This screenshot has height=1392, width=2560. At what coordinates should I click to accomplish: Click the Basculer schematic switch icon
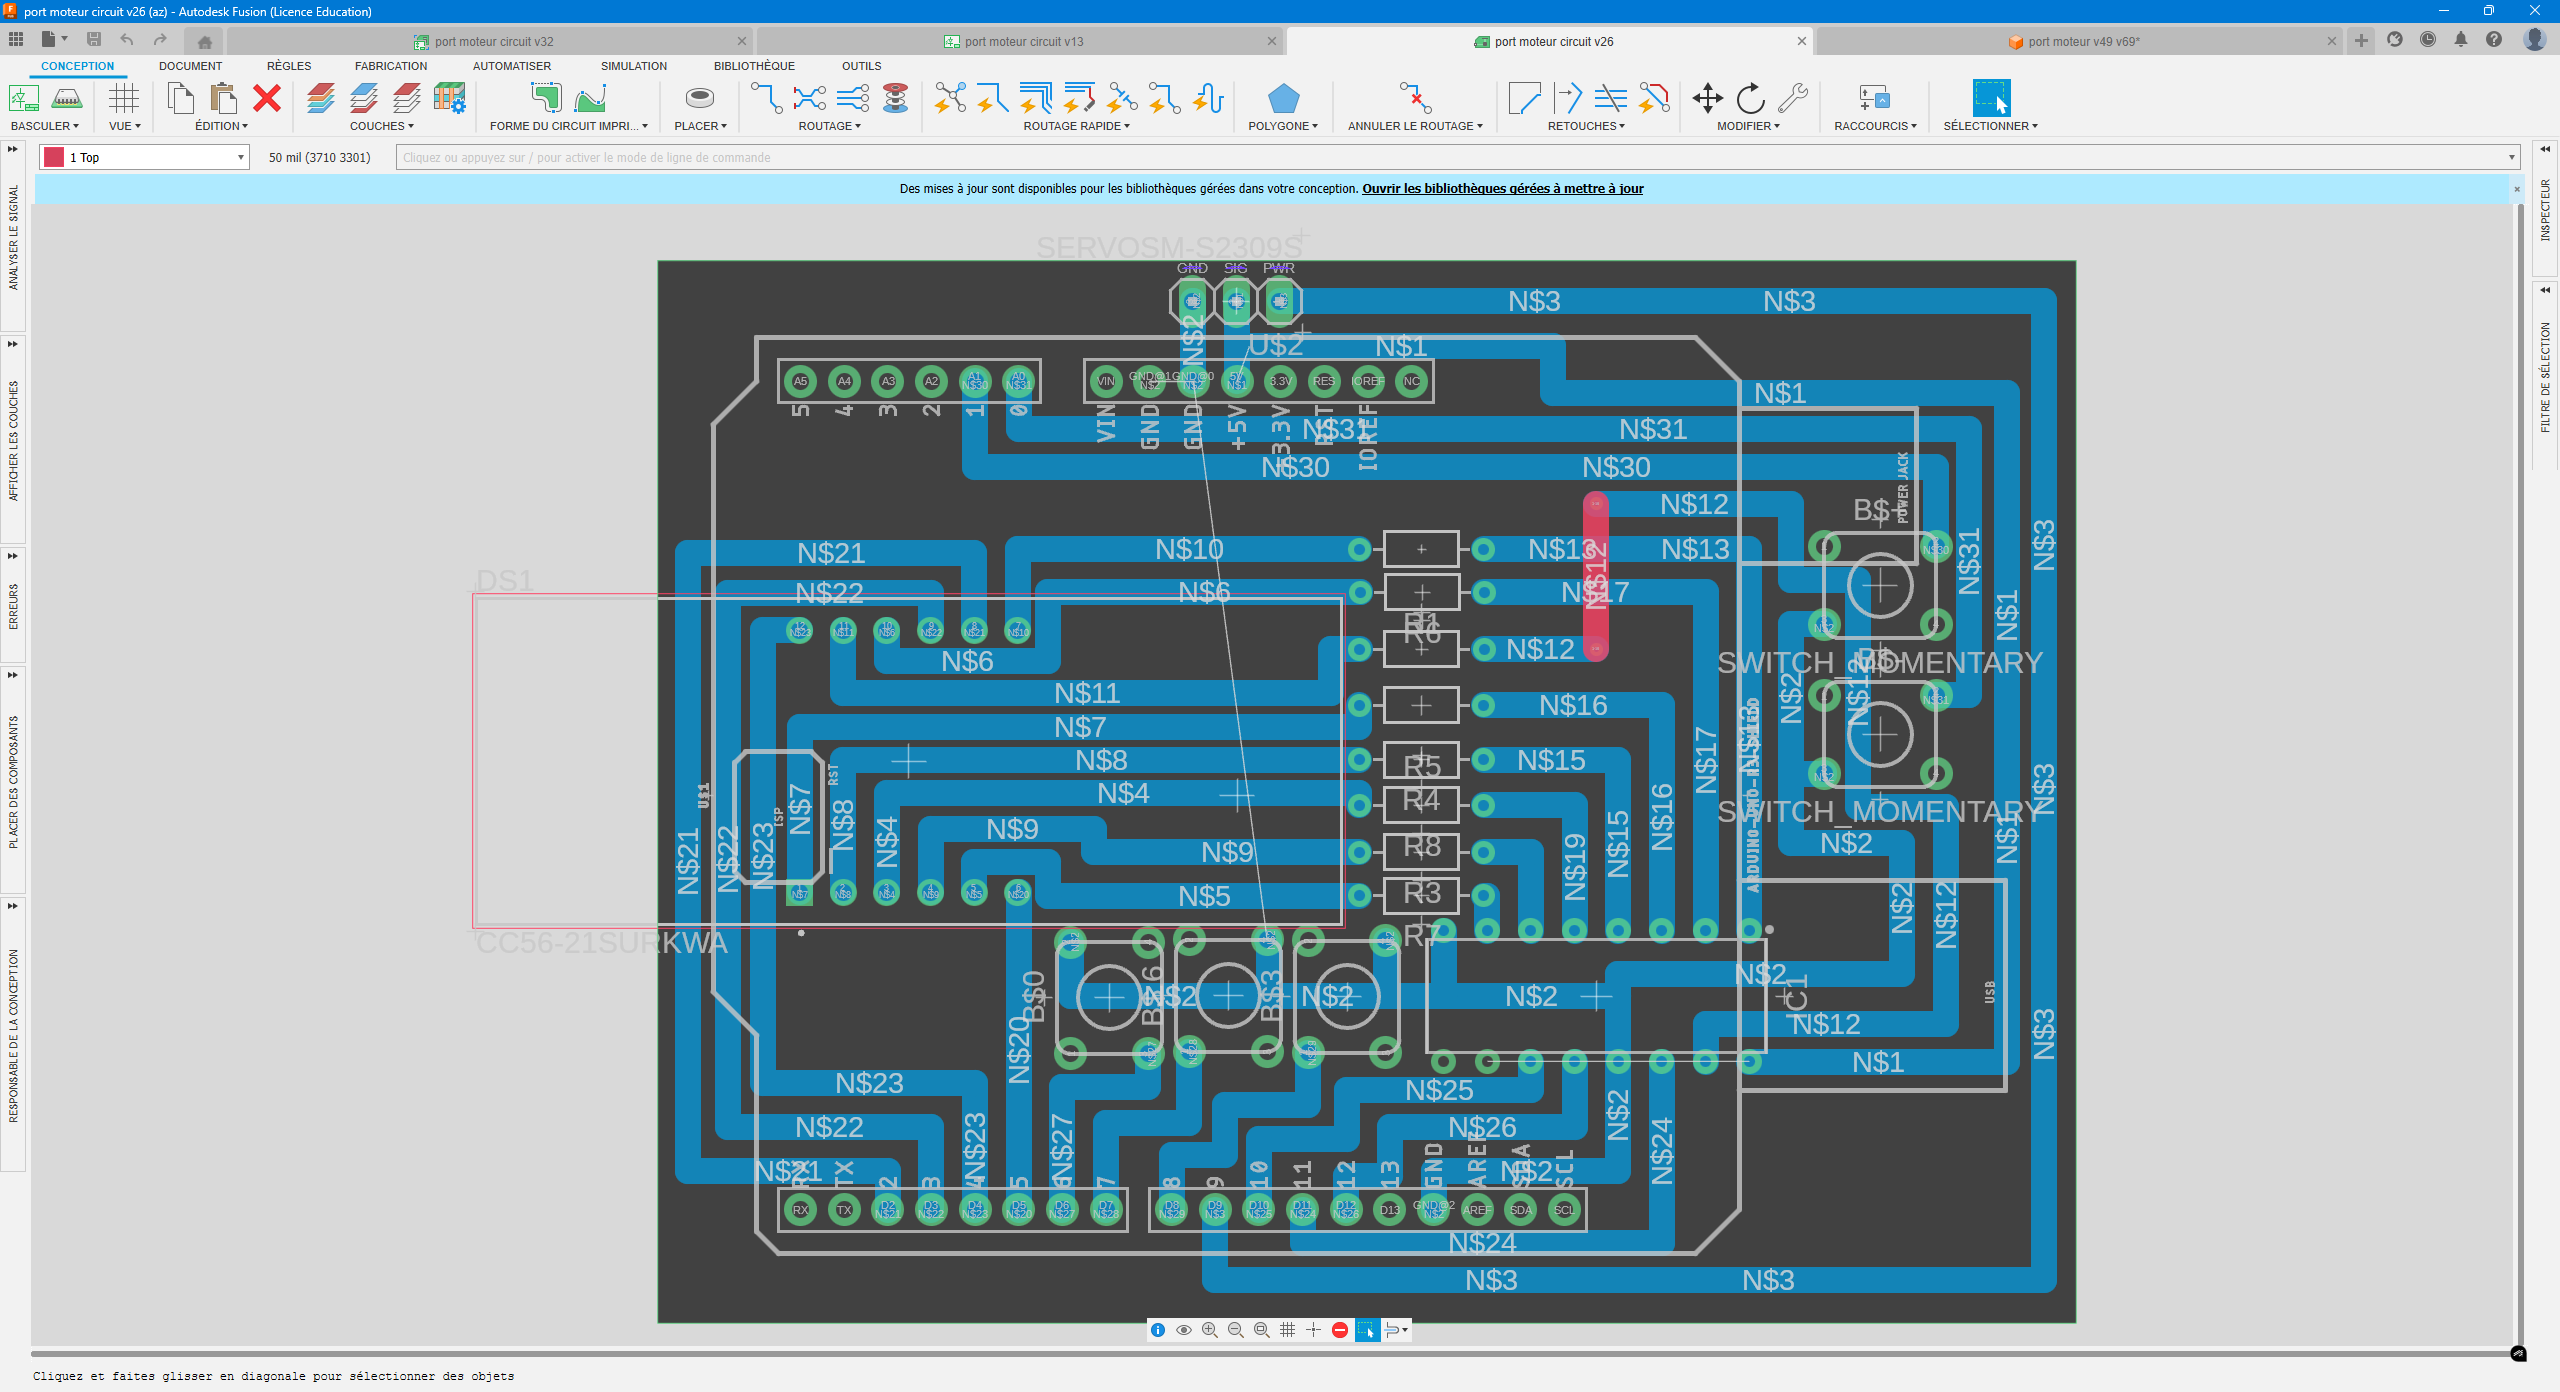click(23, 99)
